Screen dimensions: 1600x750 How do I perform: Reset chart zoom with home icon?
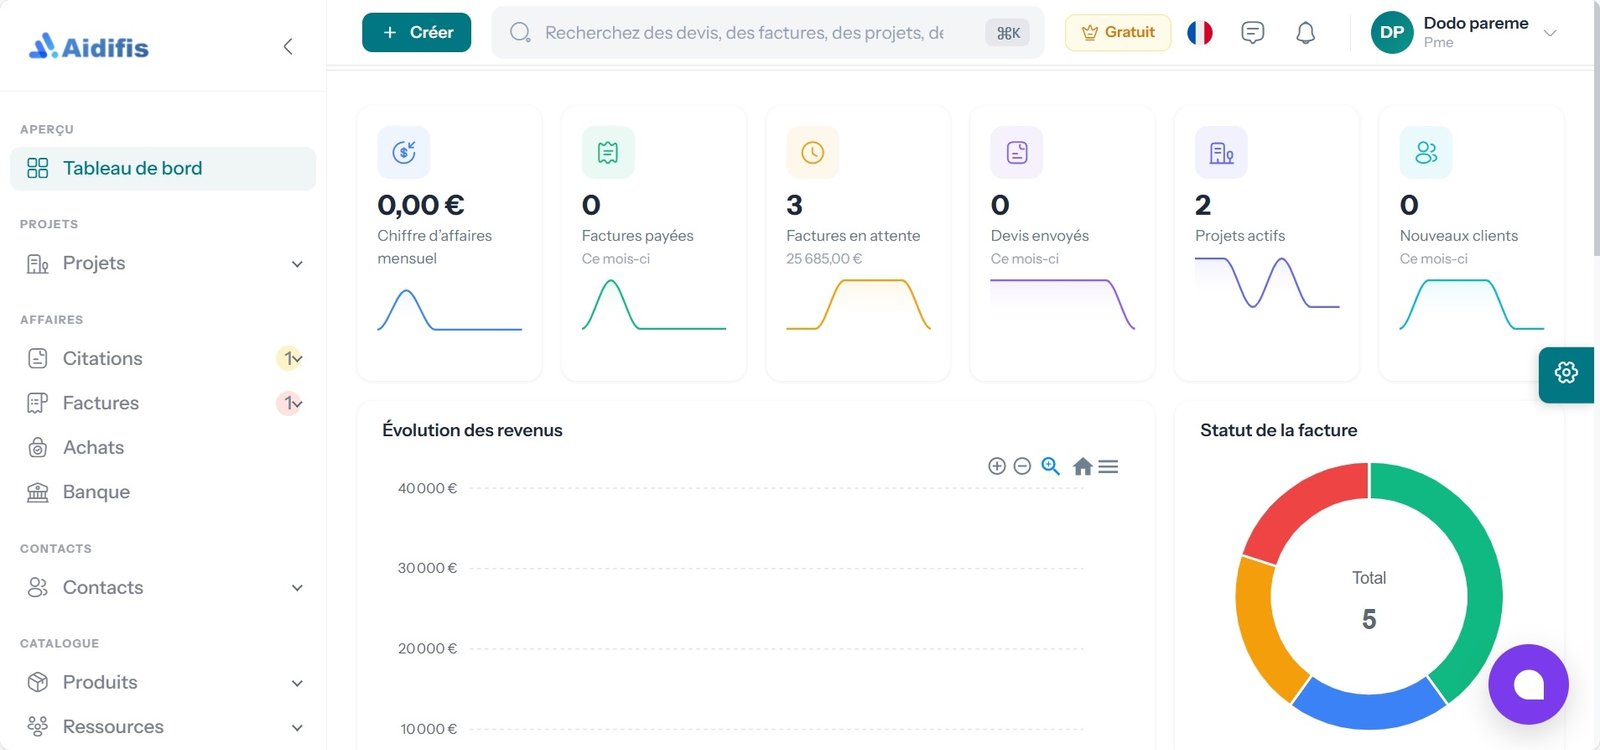[x=1082, y=466]
